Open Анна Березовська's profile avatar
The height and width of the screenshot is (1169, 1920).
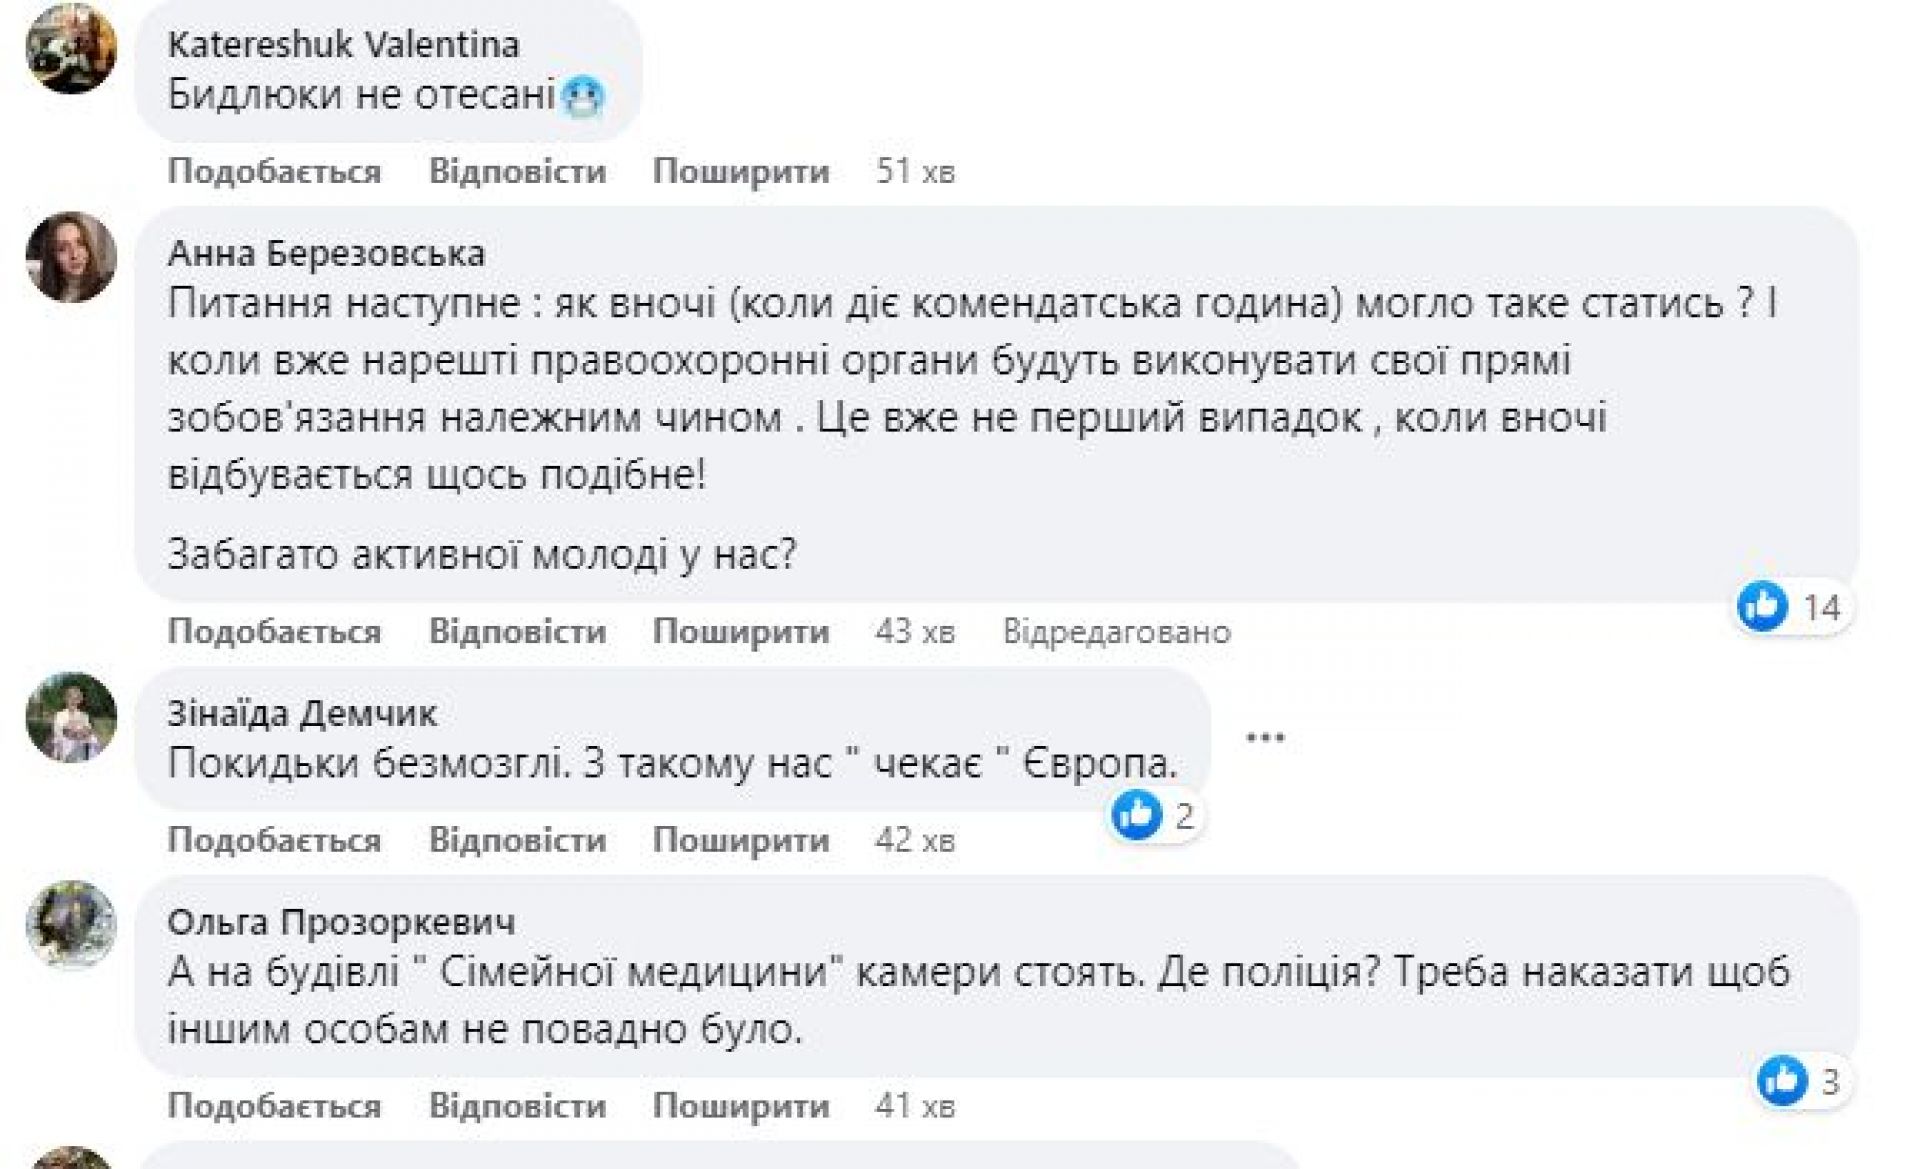(71, 257)
